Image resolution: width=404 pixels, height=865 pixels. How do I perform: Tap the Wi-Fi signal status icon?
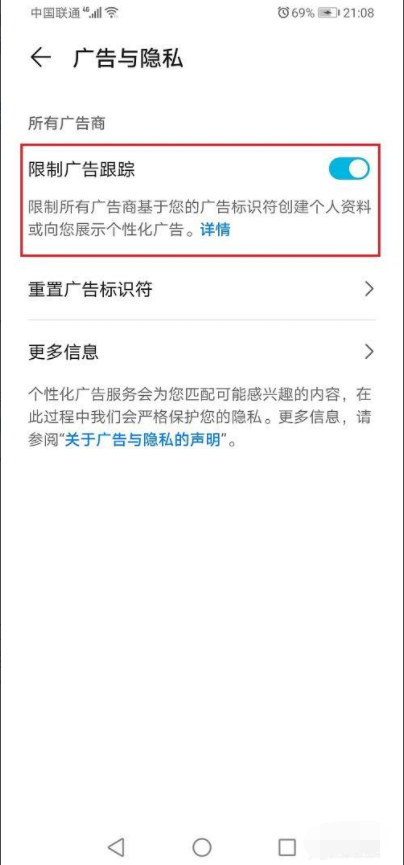[112, 13]
